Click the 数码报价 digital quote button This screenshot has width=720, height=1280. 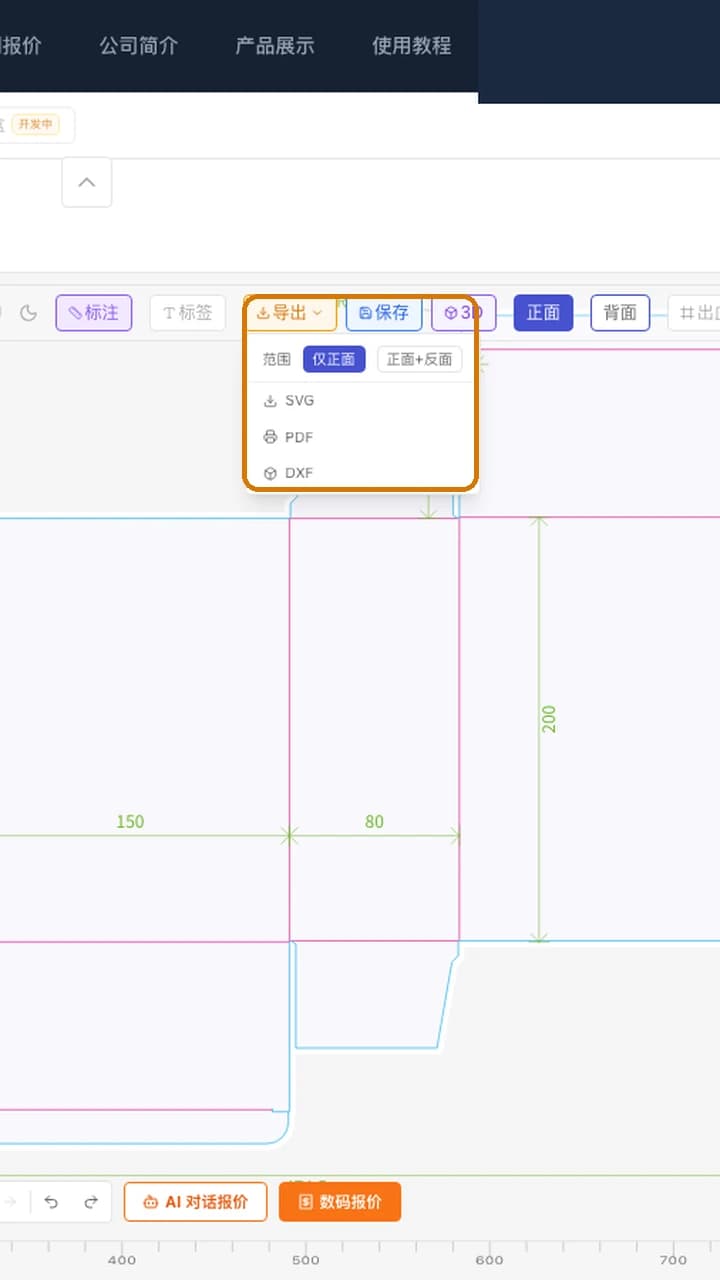coord(340,1202)
